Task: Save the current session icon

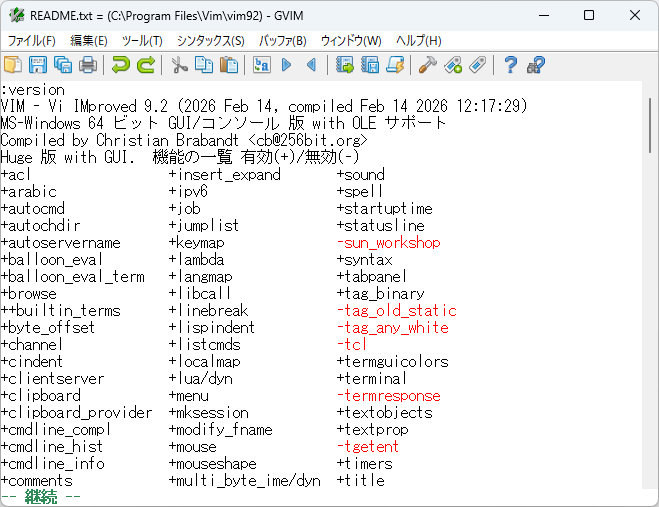Action: [x=370, y=65]
